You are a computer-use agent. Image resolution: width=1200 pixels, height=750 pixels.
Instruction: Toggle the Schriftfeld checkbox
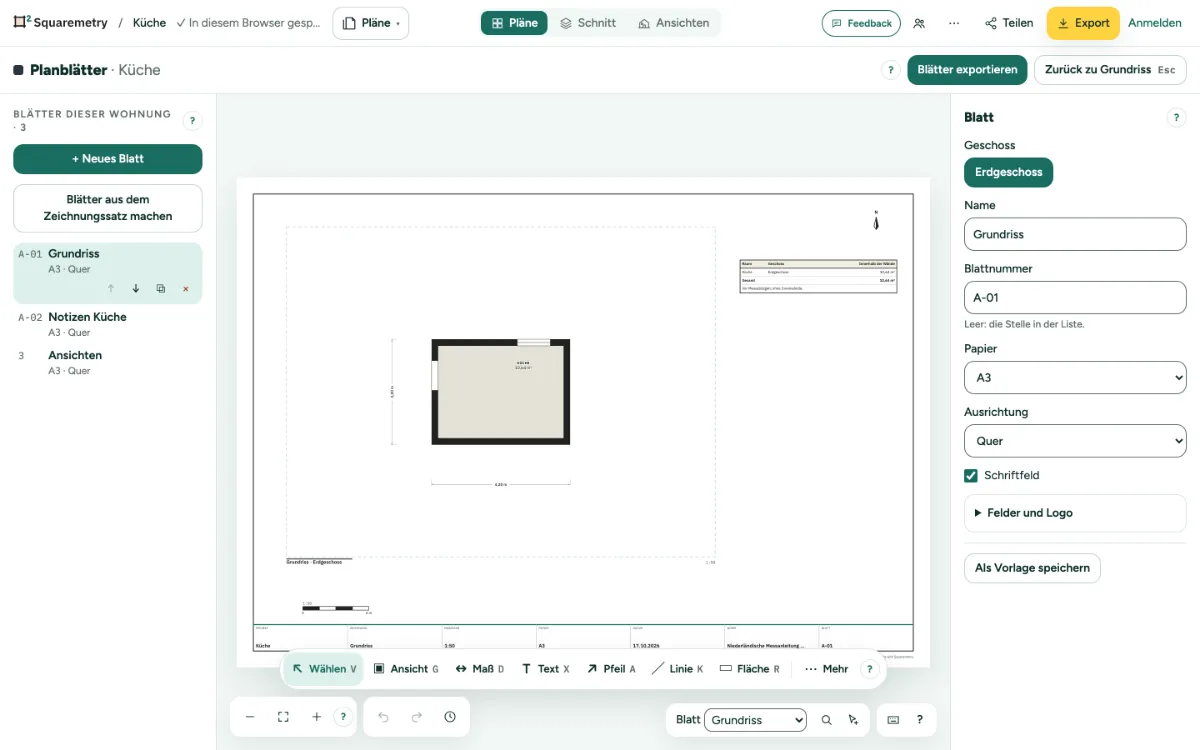971,475
